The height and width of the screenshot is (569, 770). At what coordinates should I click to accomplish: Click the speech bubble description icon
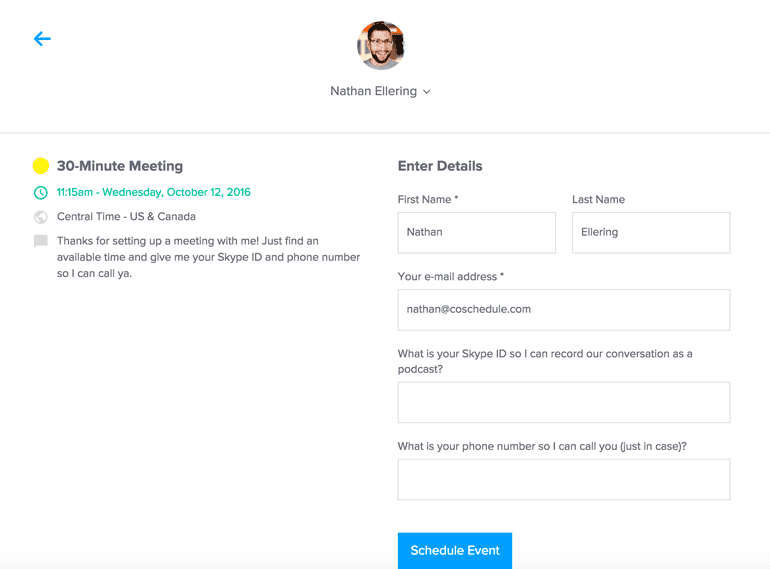click(x=41, y=241)
